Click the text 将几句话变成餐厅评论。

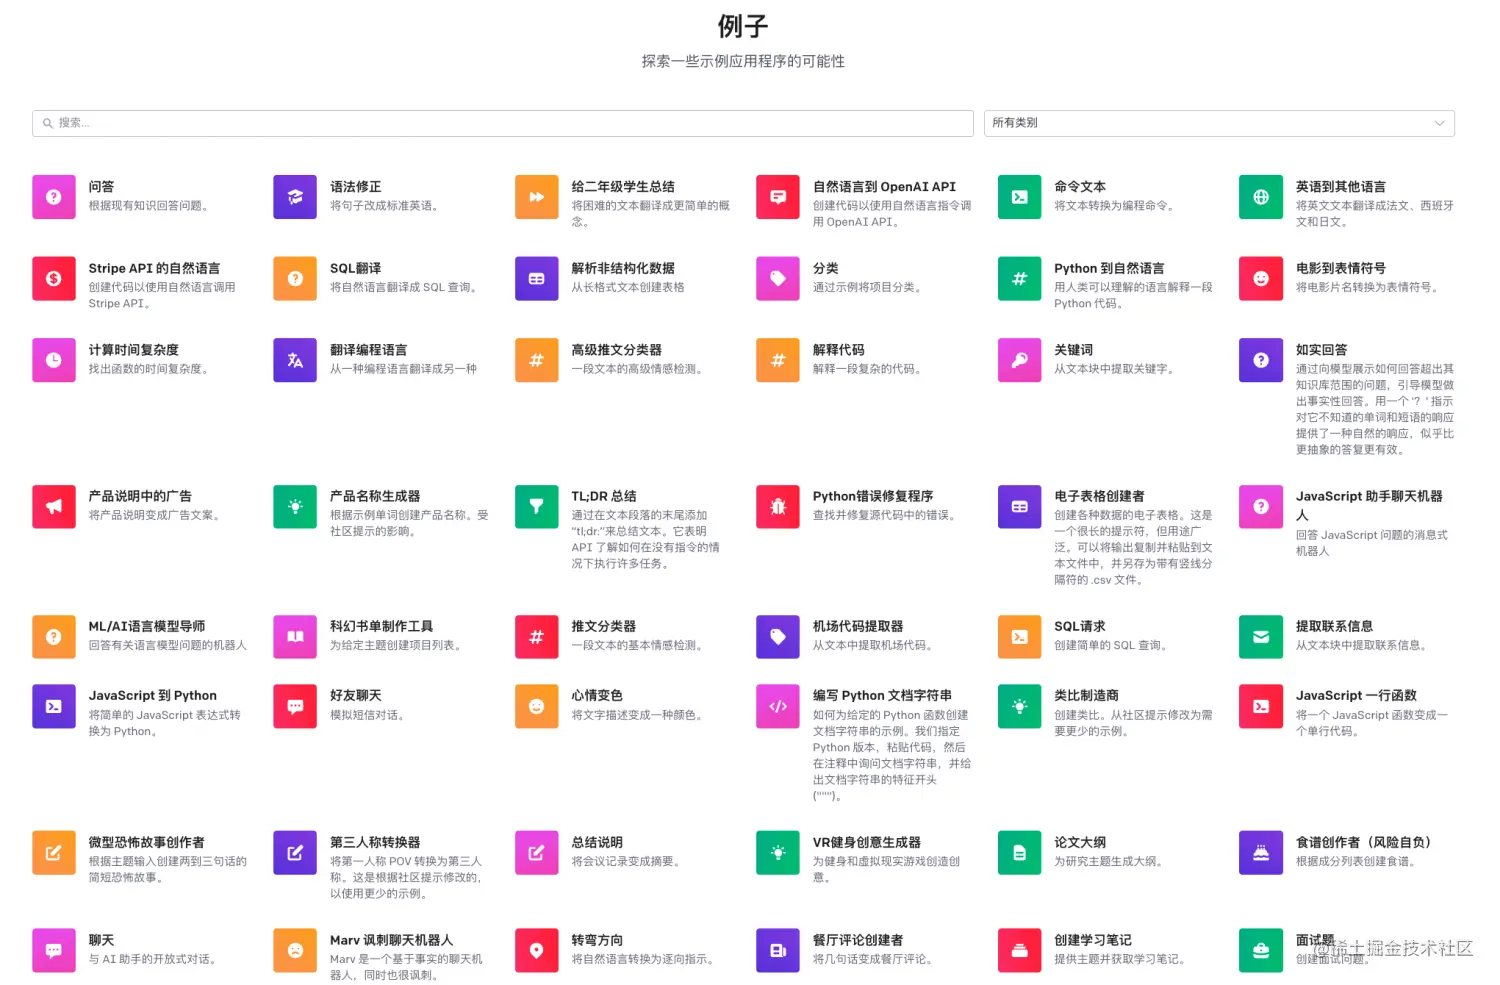[x=874, y=959]
